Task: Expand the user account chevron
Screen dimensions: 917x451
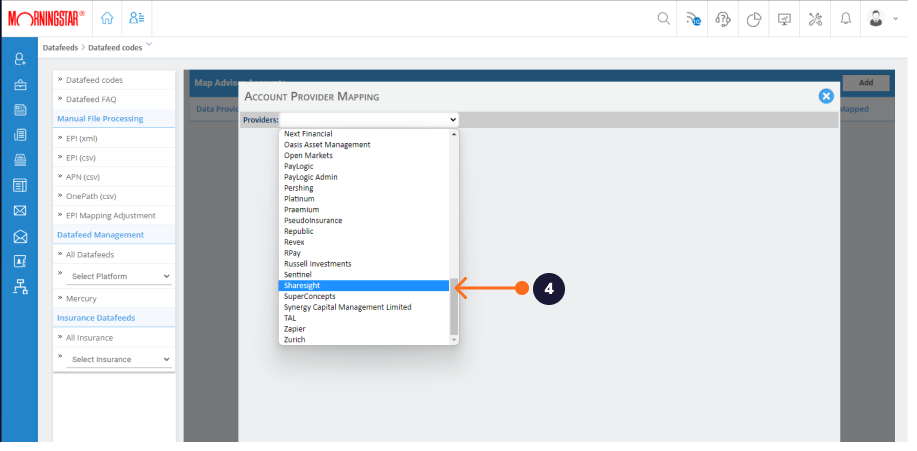Action: click(x=895, y=19)
